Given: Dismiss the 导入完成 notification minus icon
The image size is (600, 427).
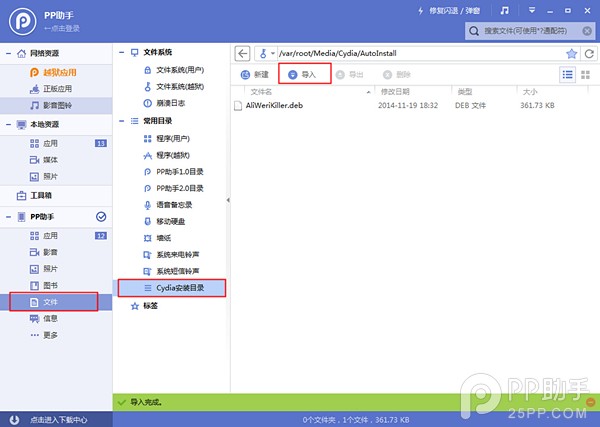Looking at the screenshot, I should click(x=591, y=402).
